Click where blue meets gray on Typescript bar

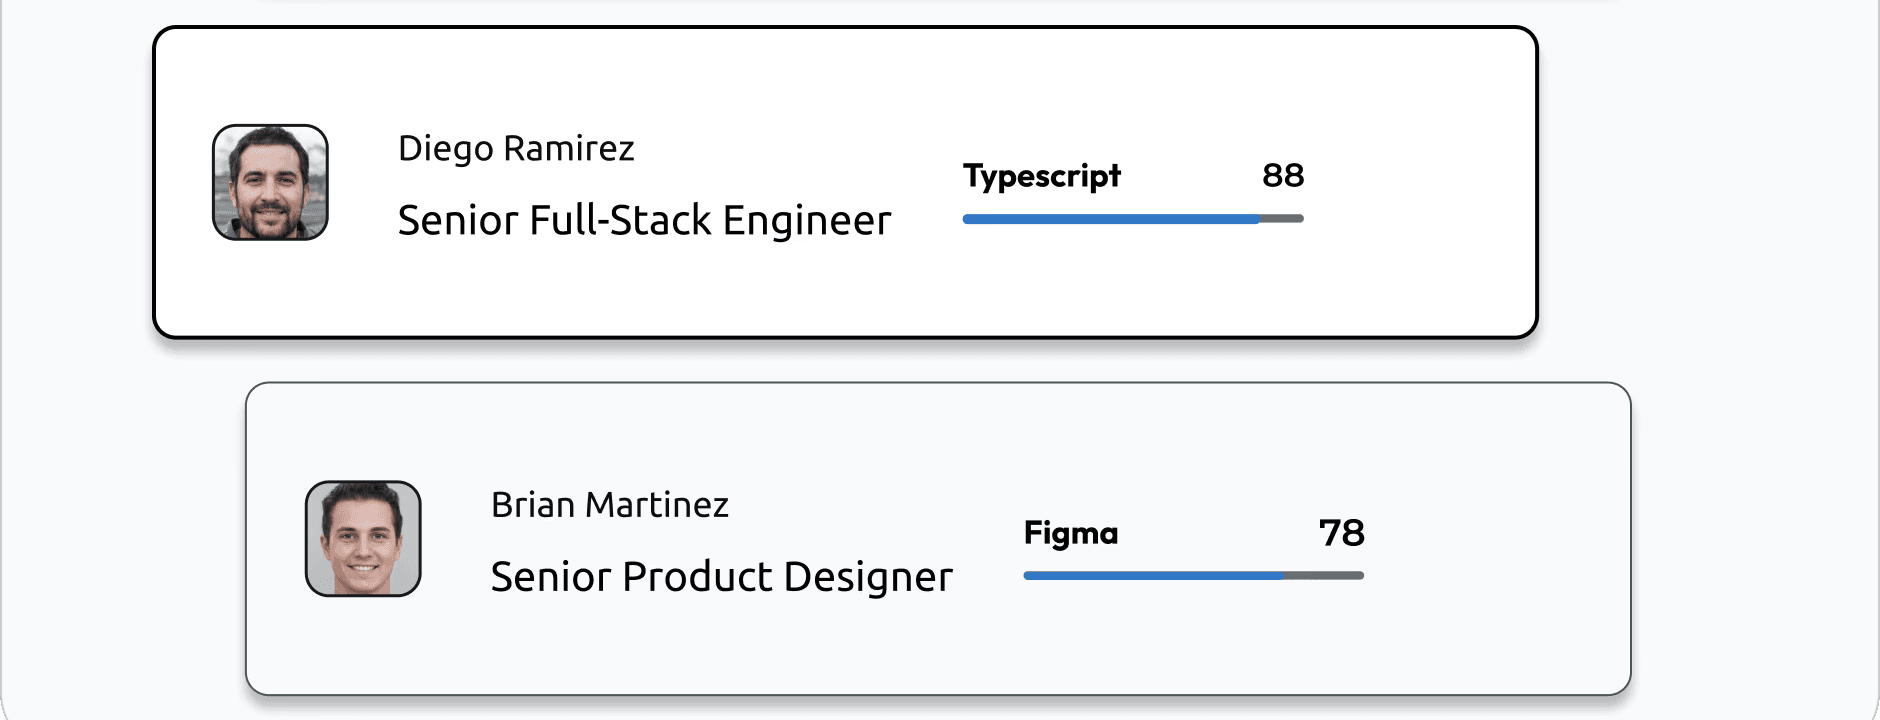(1260, 219)
